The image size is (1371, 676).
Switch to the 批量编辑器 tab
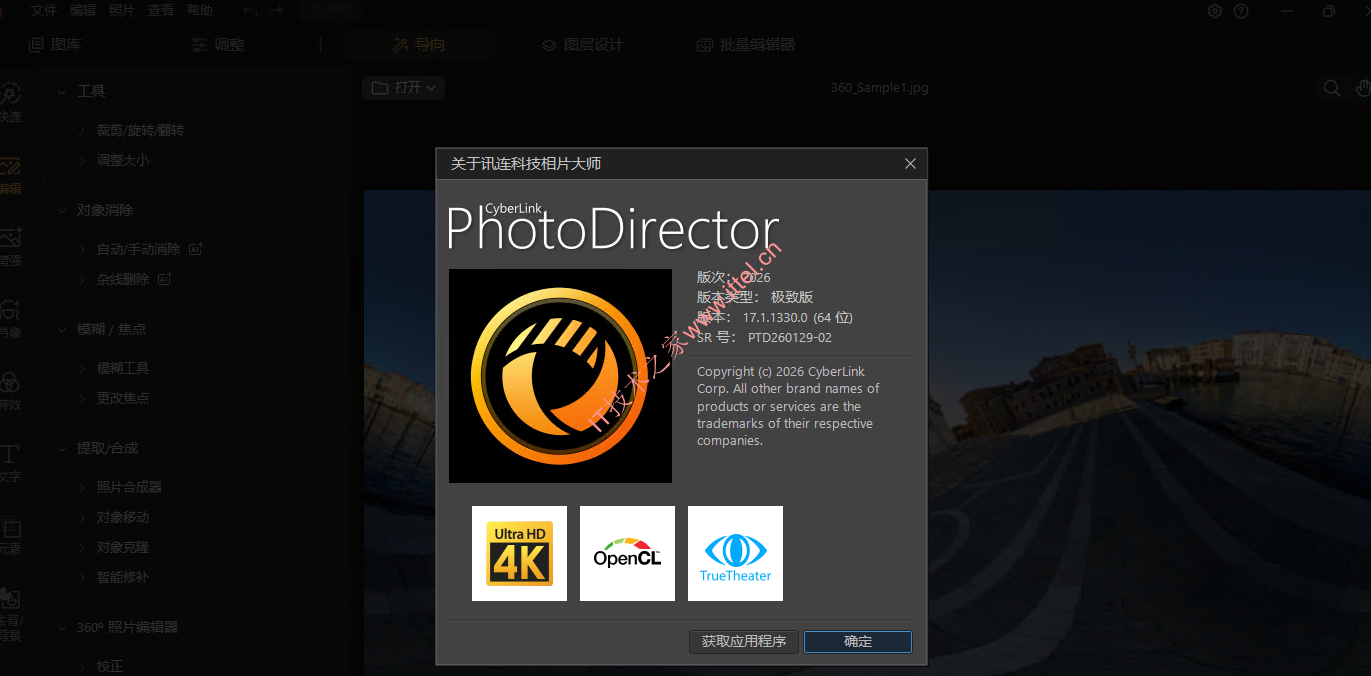[x=746, y=45]
